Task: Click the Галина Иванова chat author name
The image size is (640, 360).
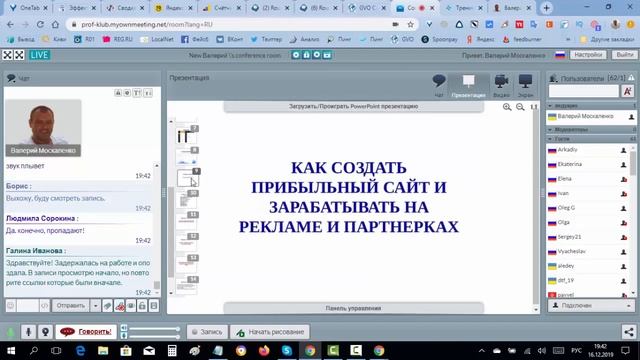Action: (x=36, y=251)
